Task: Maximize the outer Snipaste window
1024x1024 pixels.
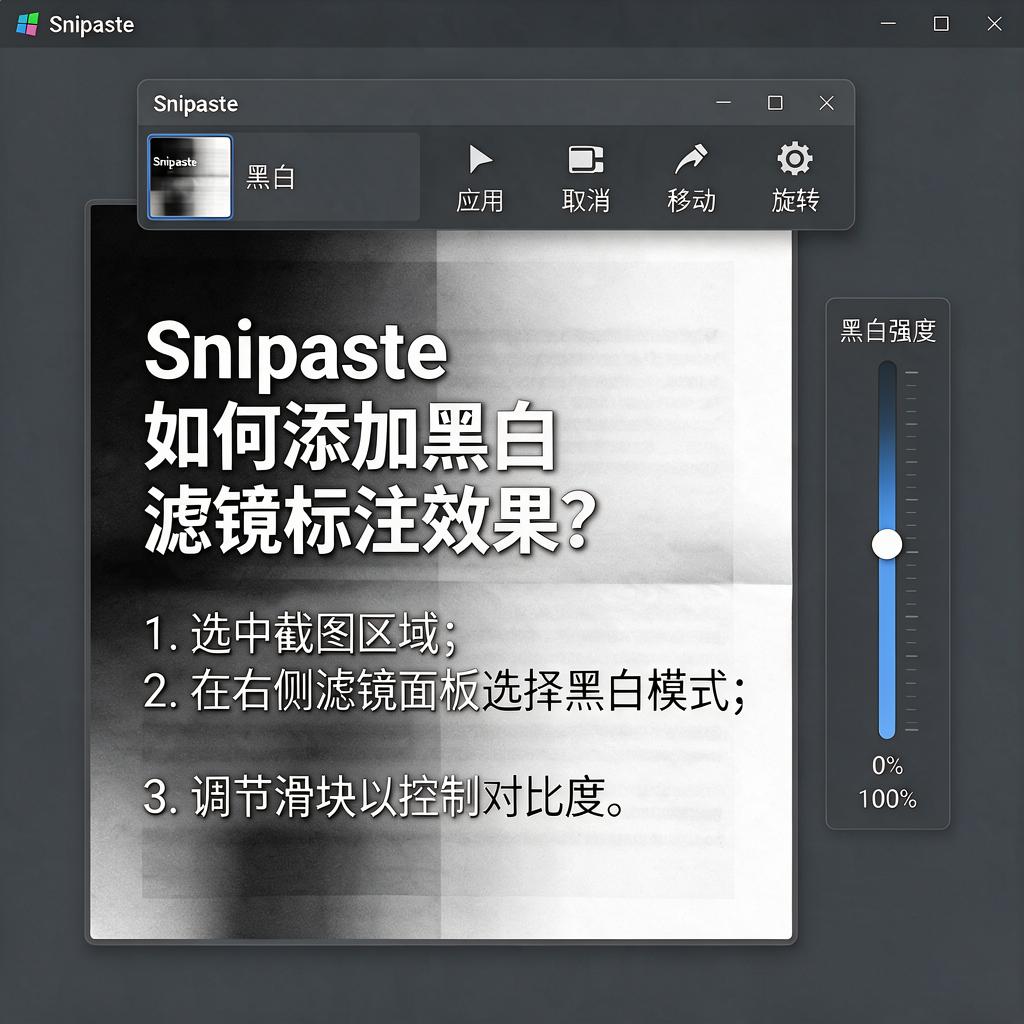Action: click(x=941, y=24)
